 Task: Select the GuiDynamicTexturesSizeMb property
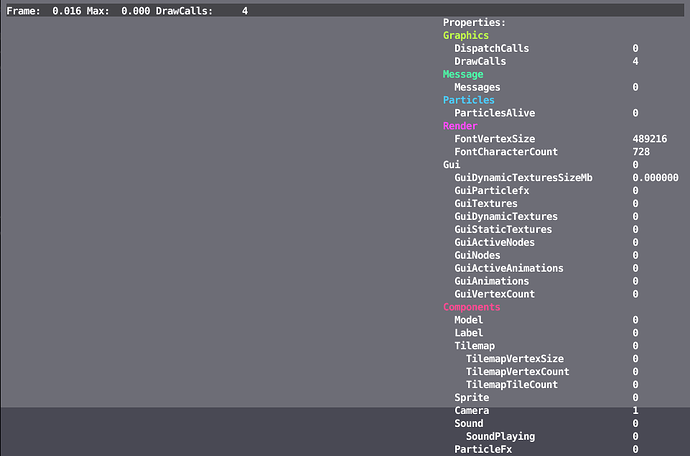[x=523, y=177]
